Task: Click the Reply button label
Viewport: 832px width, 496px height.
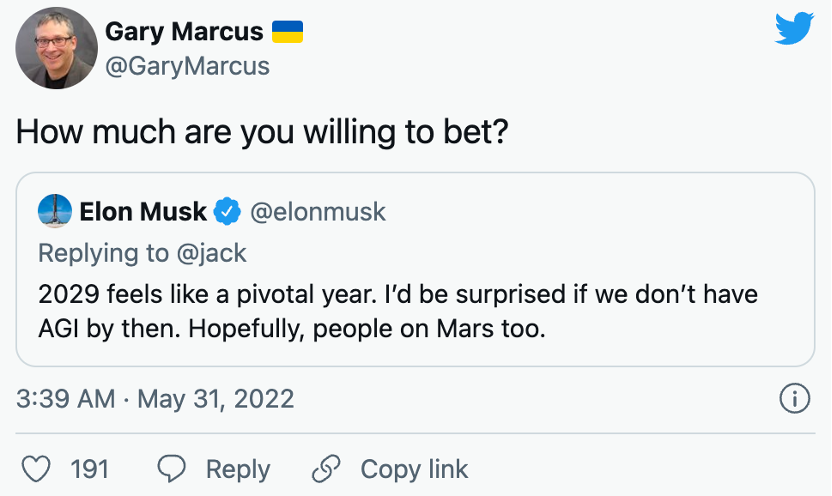Action: pos(238,469)
